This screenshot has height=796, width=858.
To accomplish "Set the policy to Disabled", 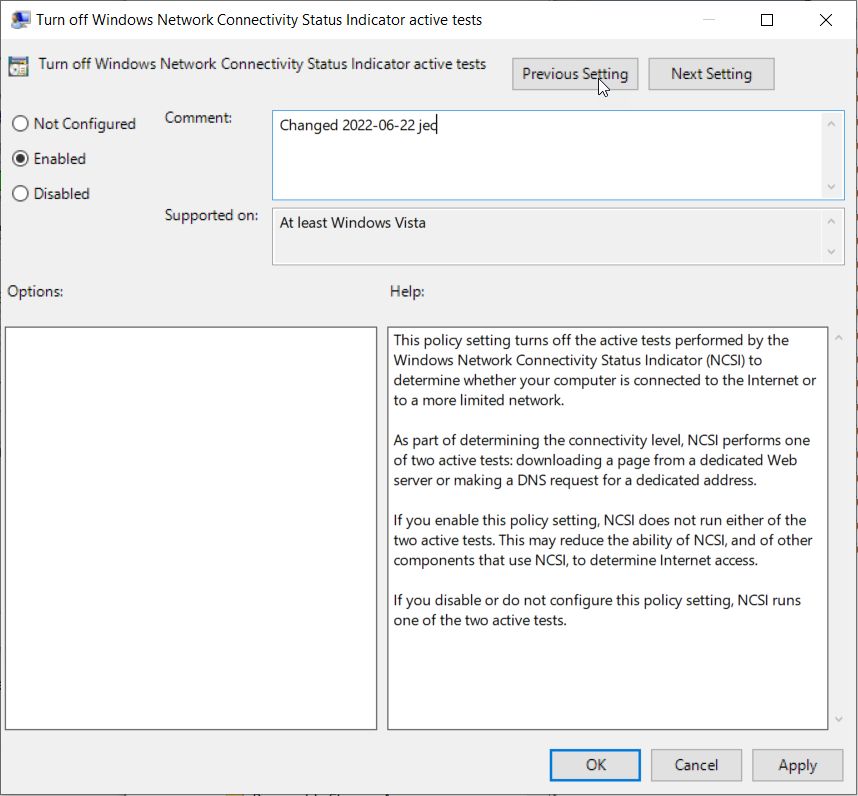I will pos(20,194).
